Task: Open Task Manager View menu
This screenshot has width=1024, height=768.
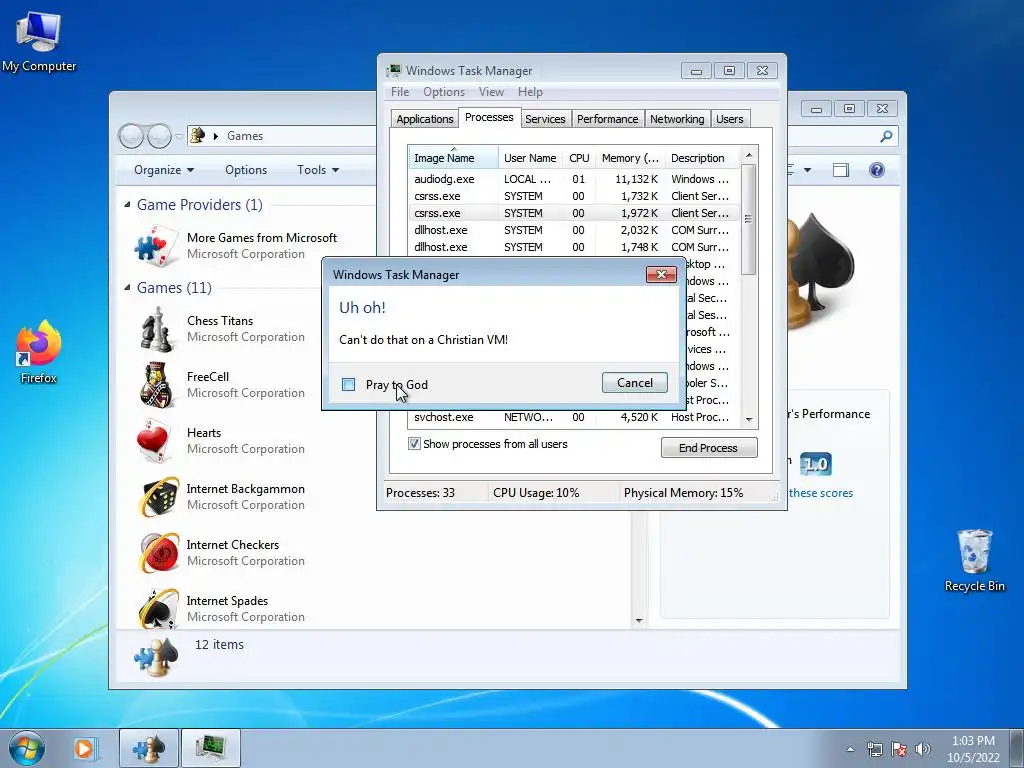Action: [491, 92]
